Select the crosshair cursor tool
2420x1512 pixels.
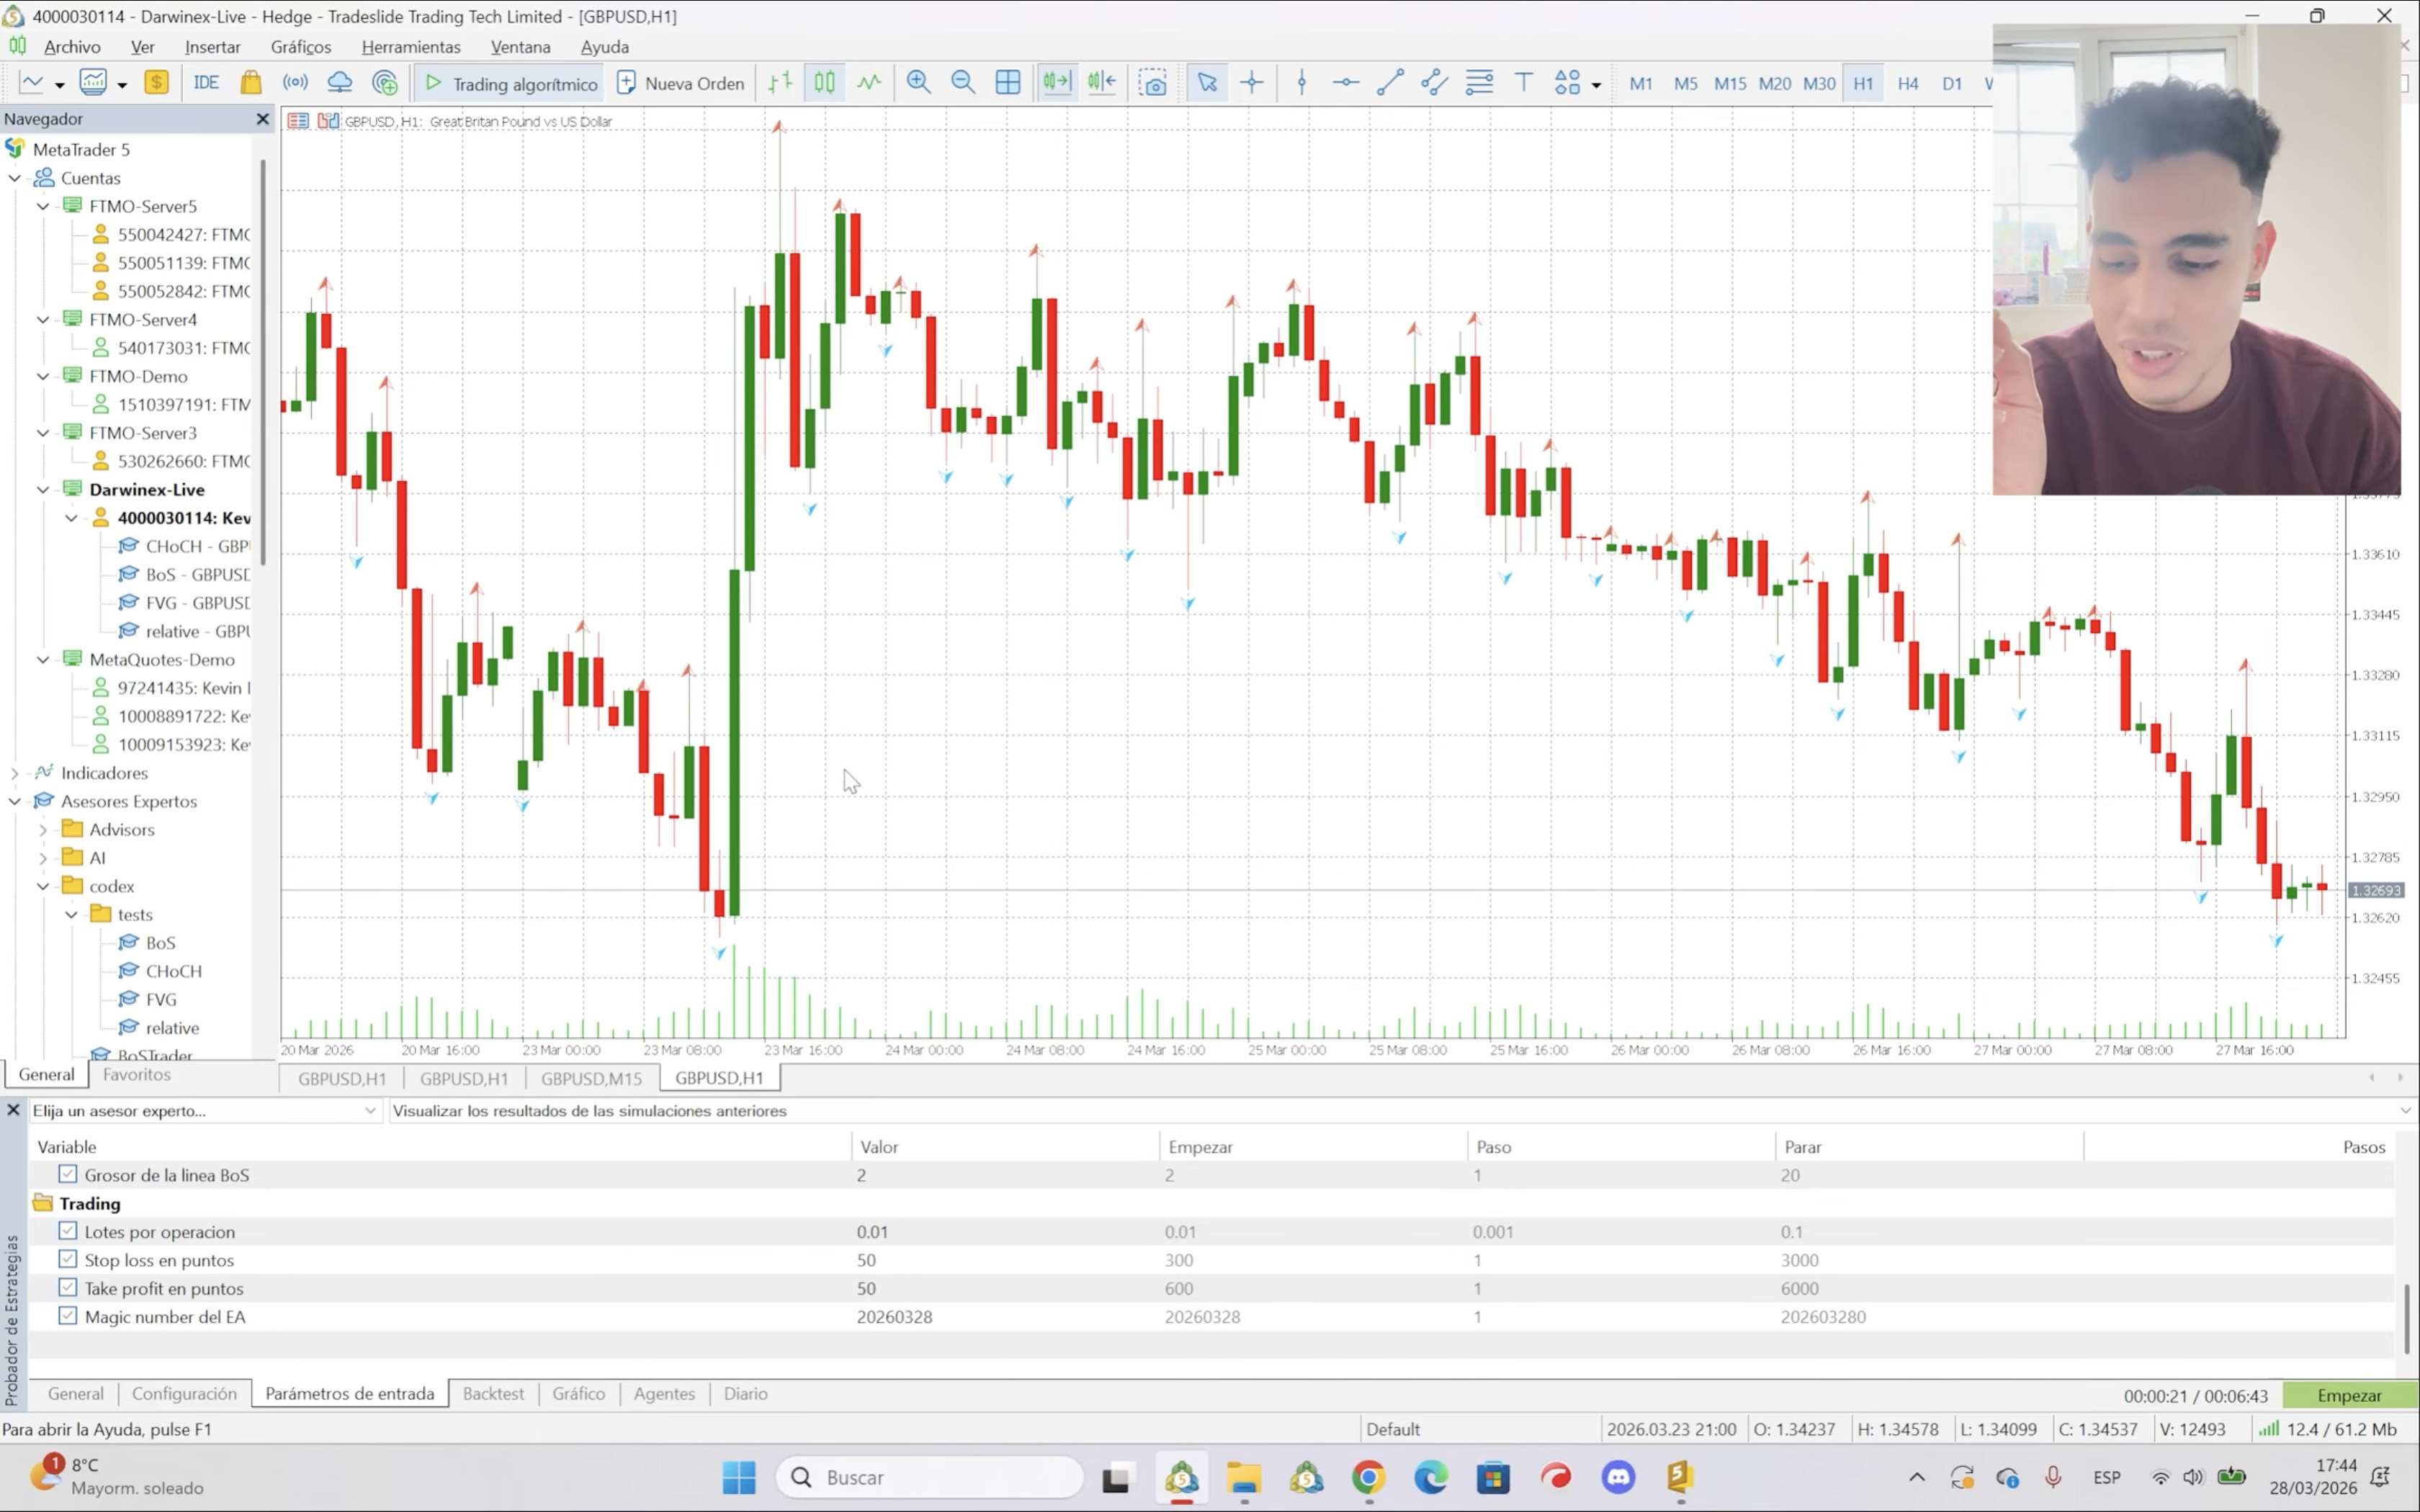(x=1252, y=83)
